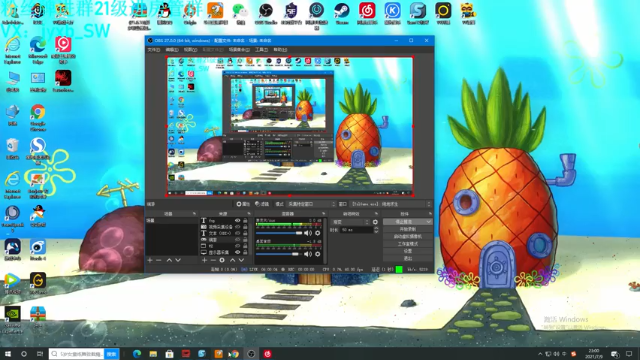The height and width of the screenshot is (360, 640).
Task: Open Microsoft Store from taskbar
Action: pos(169,354)
